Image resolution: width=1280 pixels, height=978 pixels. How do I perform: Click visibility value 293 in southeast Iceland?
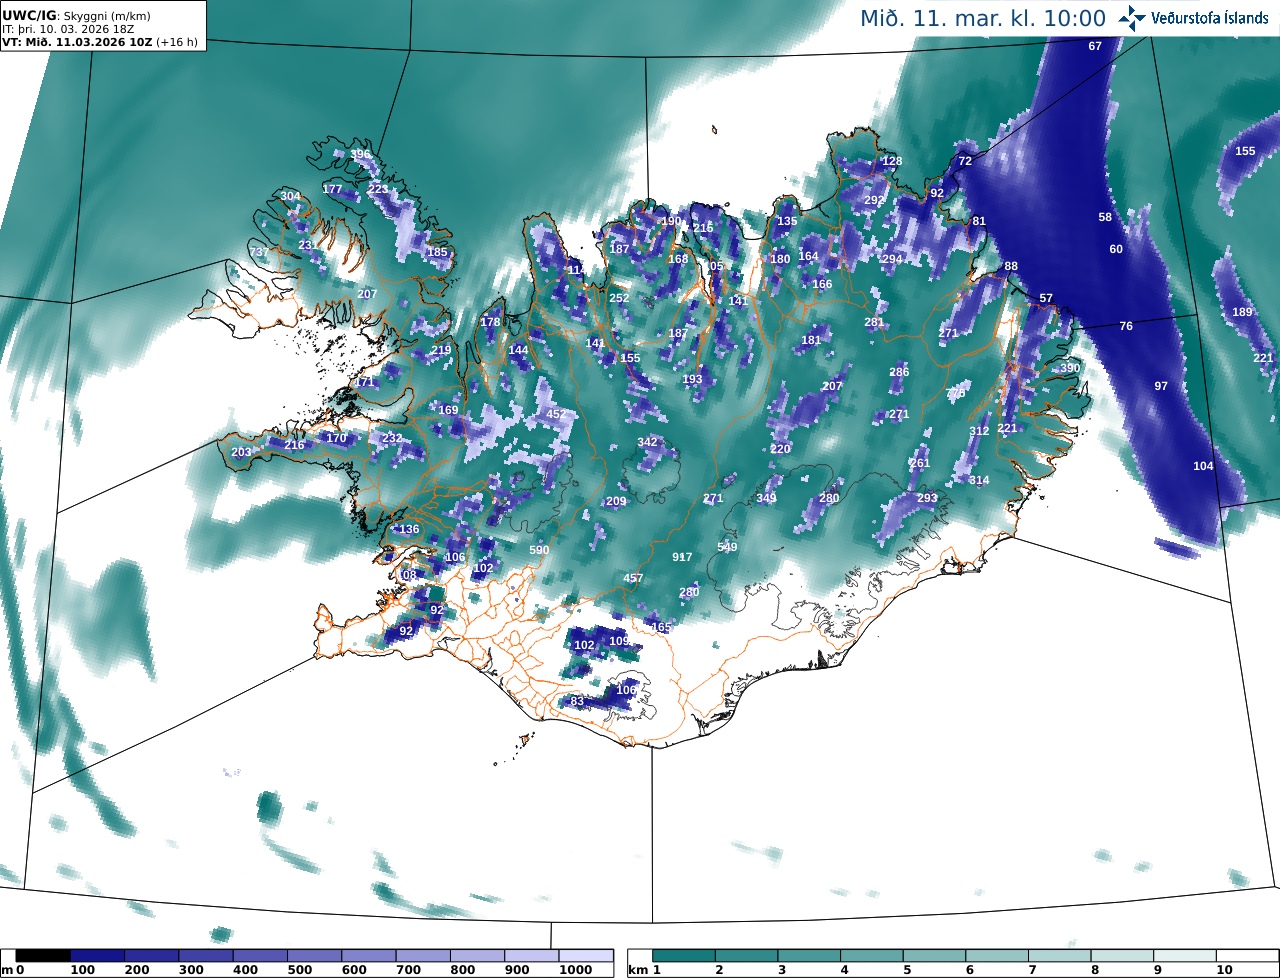[927, 498]
